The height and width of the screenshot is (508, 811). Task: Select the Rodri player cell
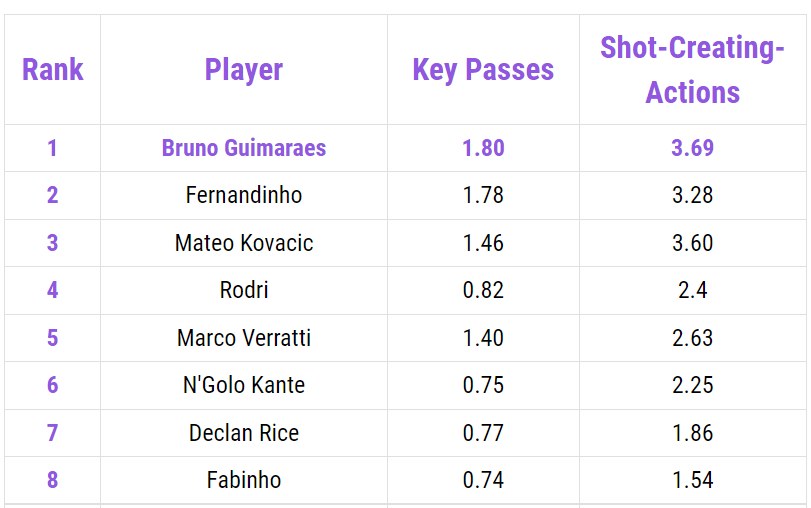pyautogui.click(x=244, y=290)
